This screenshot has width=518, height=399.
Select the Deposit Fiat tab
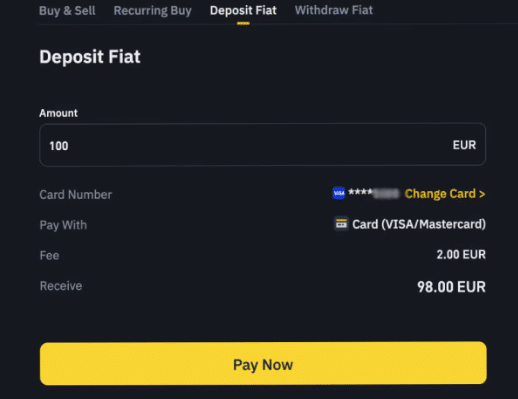coord(243,11)
